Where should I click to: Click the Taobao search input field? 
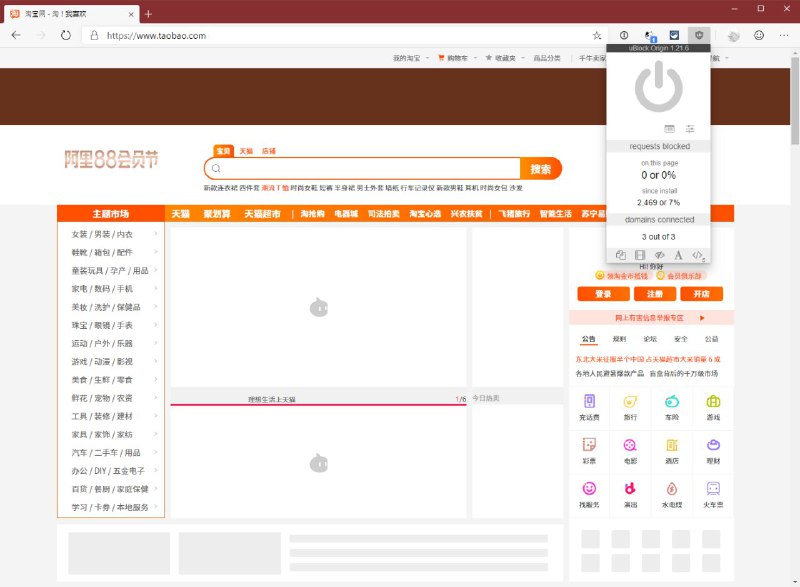coord(362,169)
